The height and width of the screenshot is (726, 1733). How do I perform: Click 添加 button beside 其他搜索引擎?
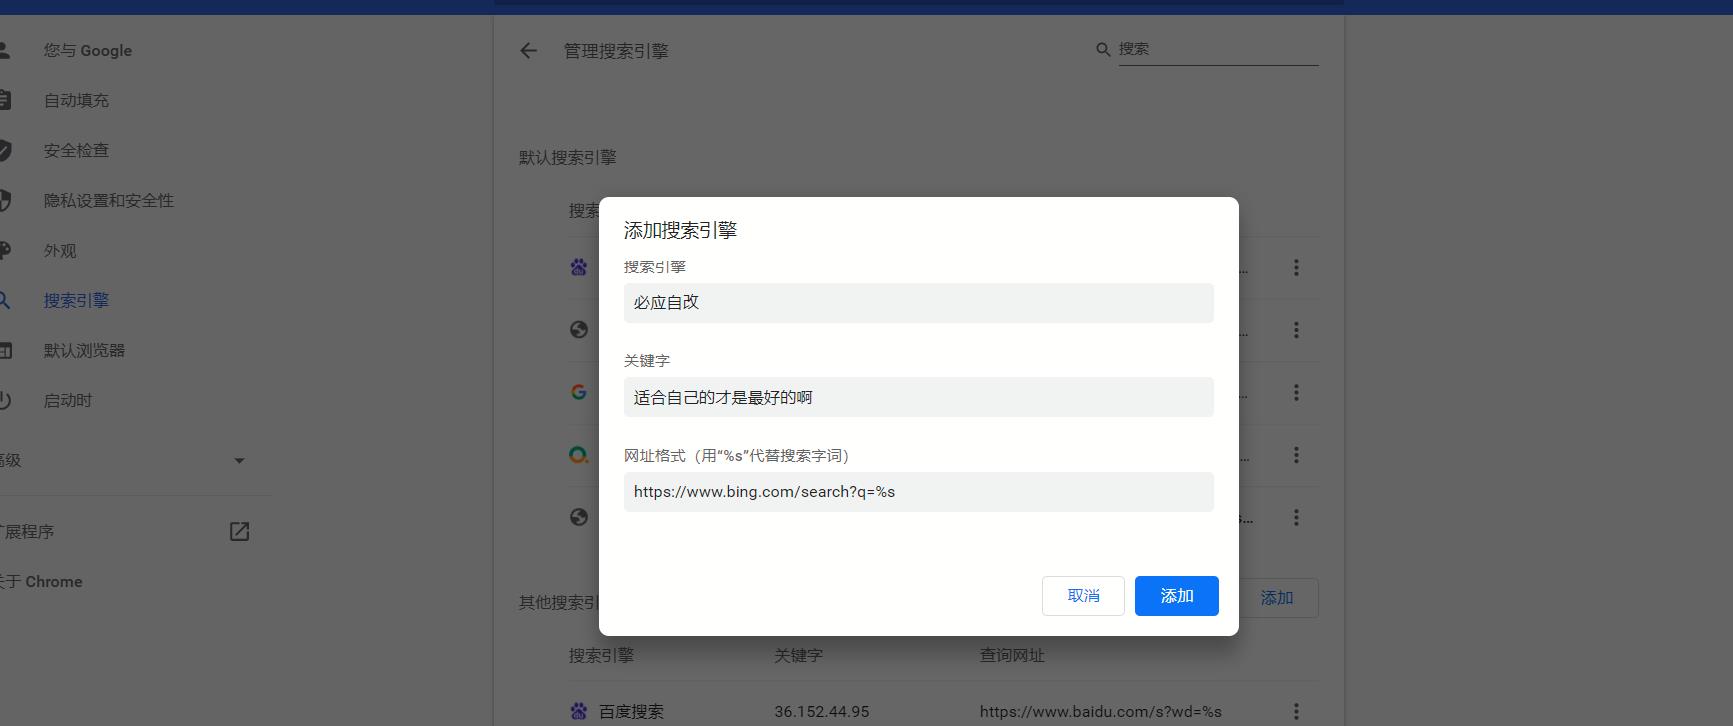click(x=1277, y=598)
